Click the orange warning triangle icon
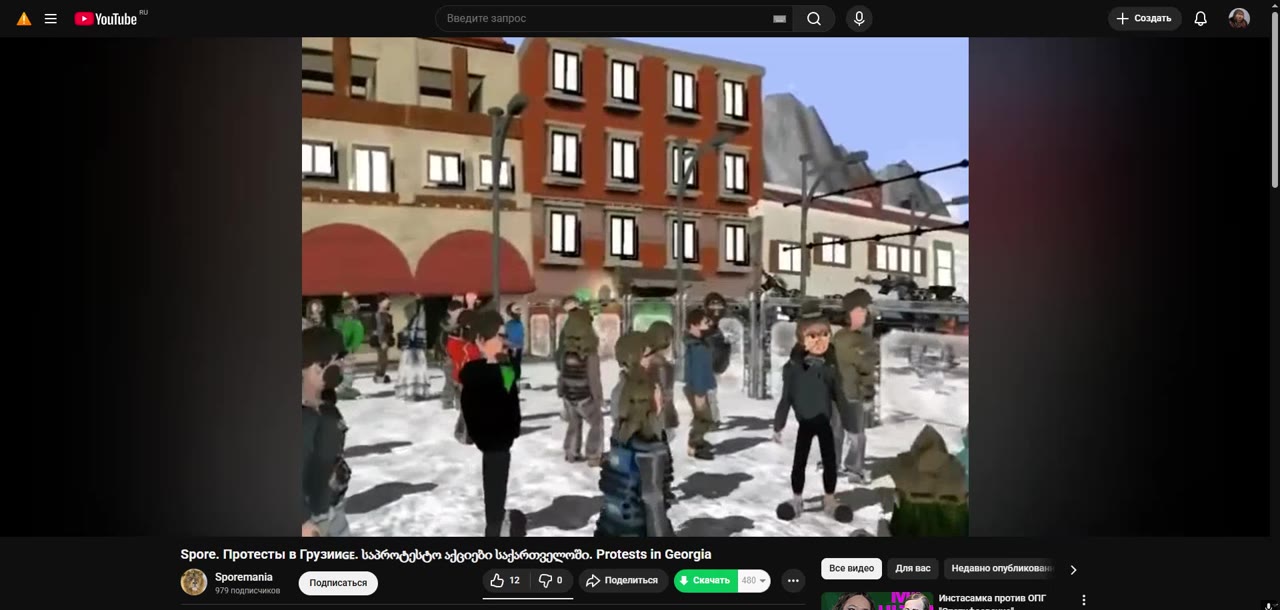1280x610 pixels. tap(24, 19)
